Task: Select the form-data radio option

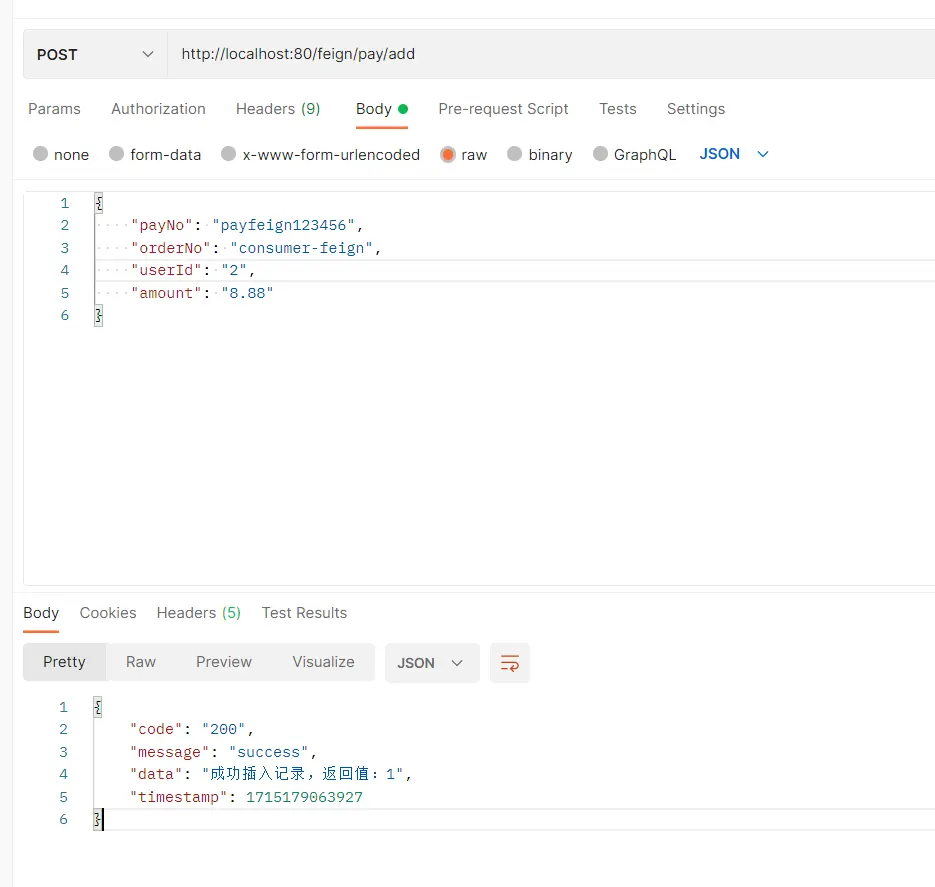Action: [x=117, y=154]
